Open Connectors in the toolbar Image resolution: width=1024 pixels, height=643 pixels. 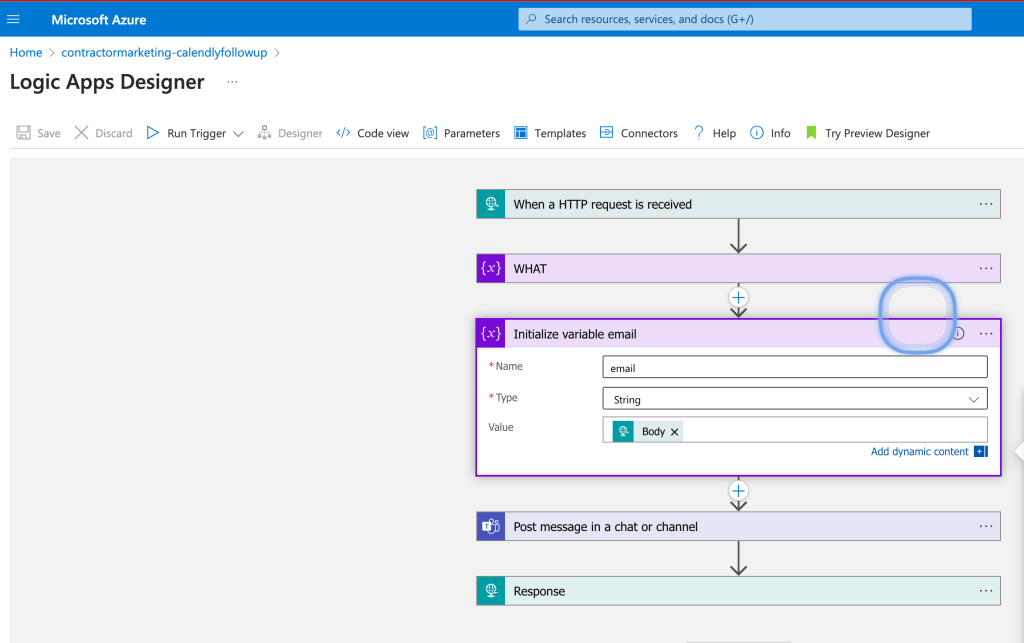[639, 133]
